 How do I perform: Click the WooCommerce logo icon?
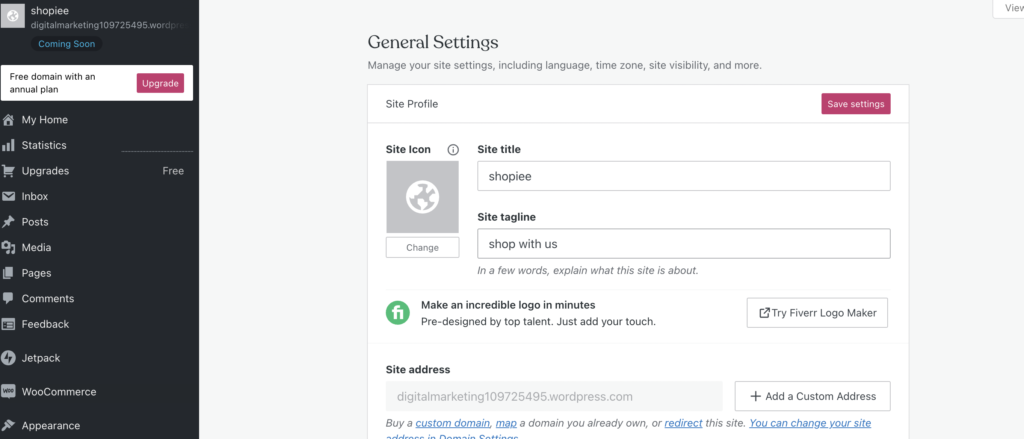point(9,392)
